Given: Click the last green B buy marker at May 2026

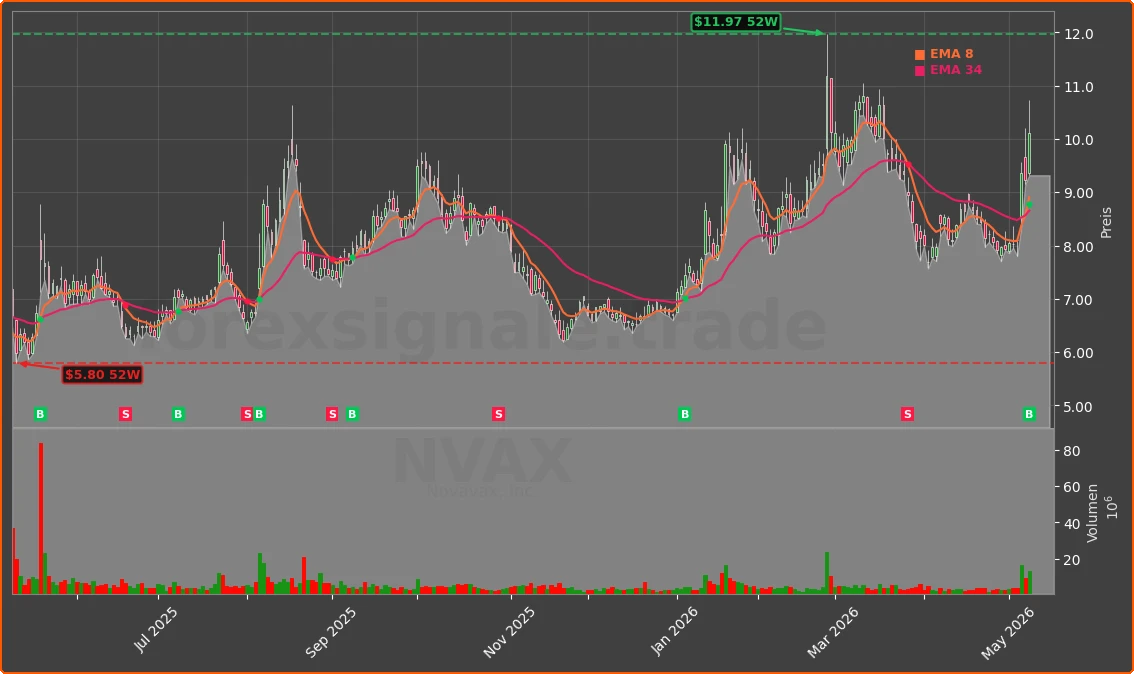Looking at the screenshot, I should (1029, 414).
